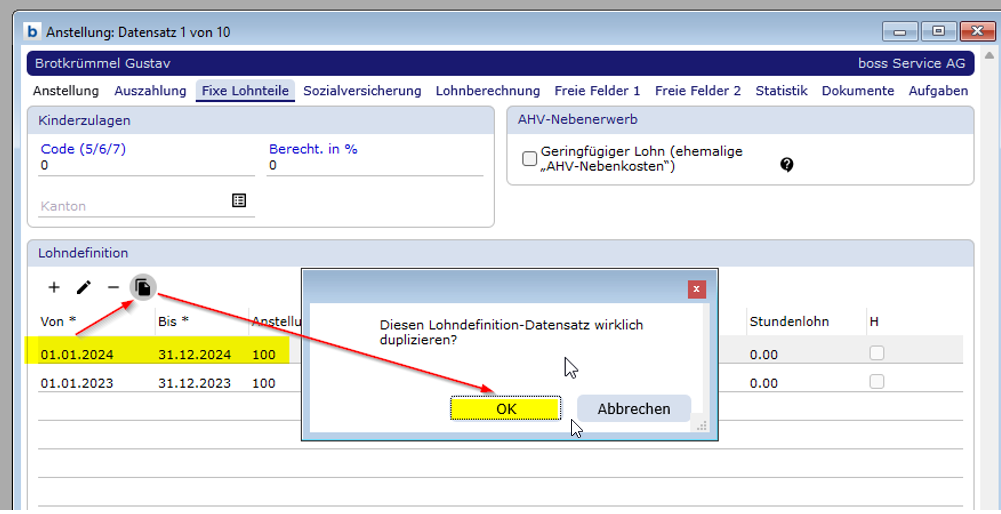
Task: Open the Dokumente tab
Action: tap(857, 91)
